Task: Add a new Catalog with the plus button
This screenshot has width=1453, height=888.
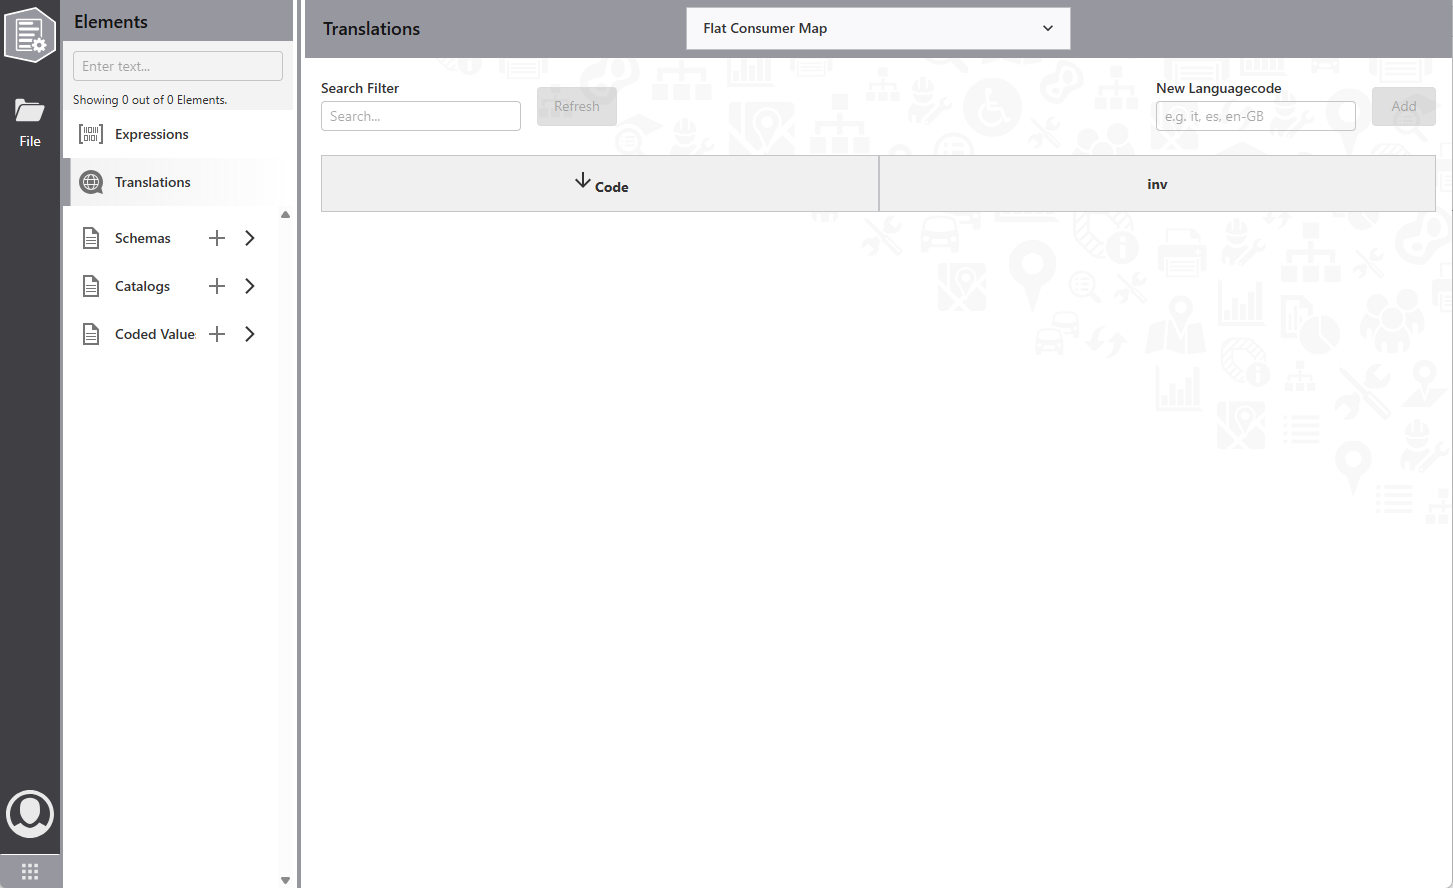Action: pos(217,286)
